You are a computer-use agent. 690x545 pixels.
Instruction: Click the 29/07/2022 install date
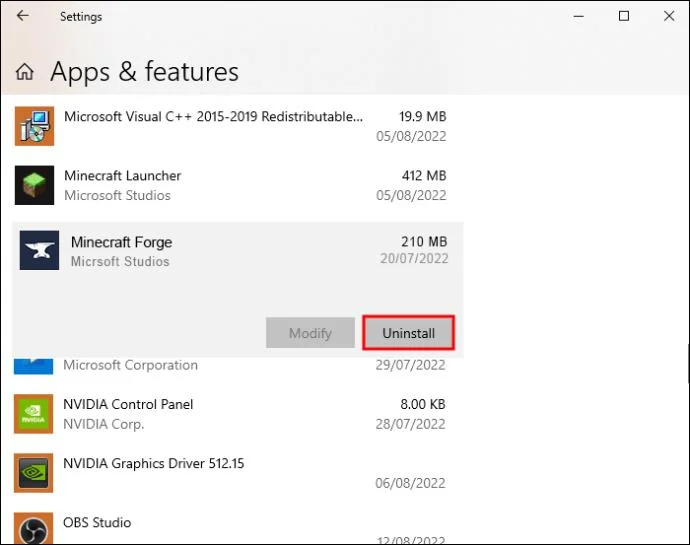click(410, 365)
